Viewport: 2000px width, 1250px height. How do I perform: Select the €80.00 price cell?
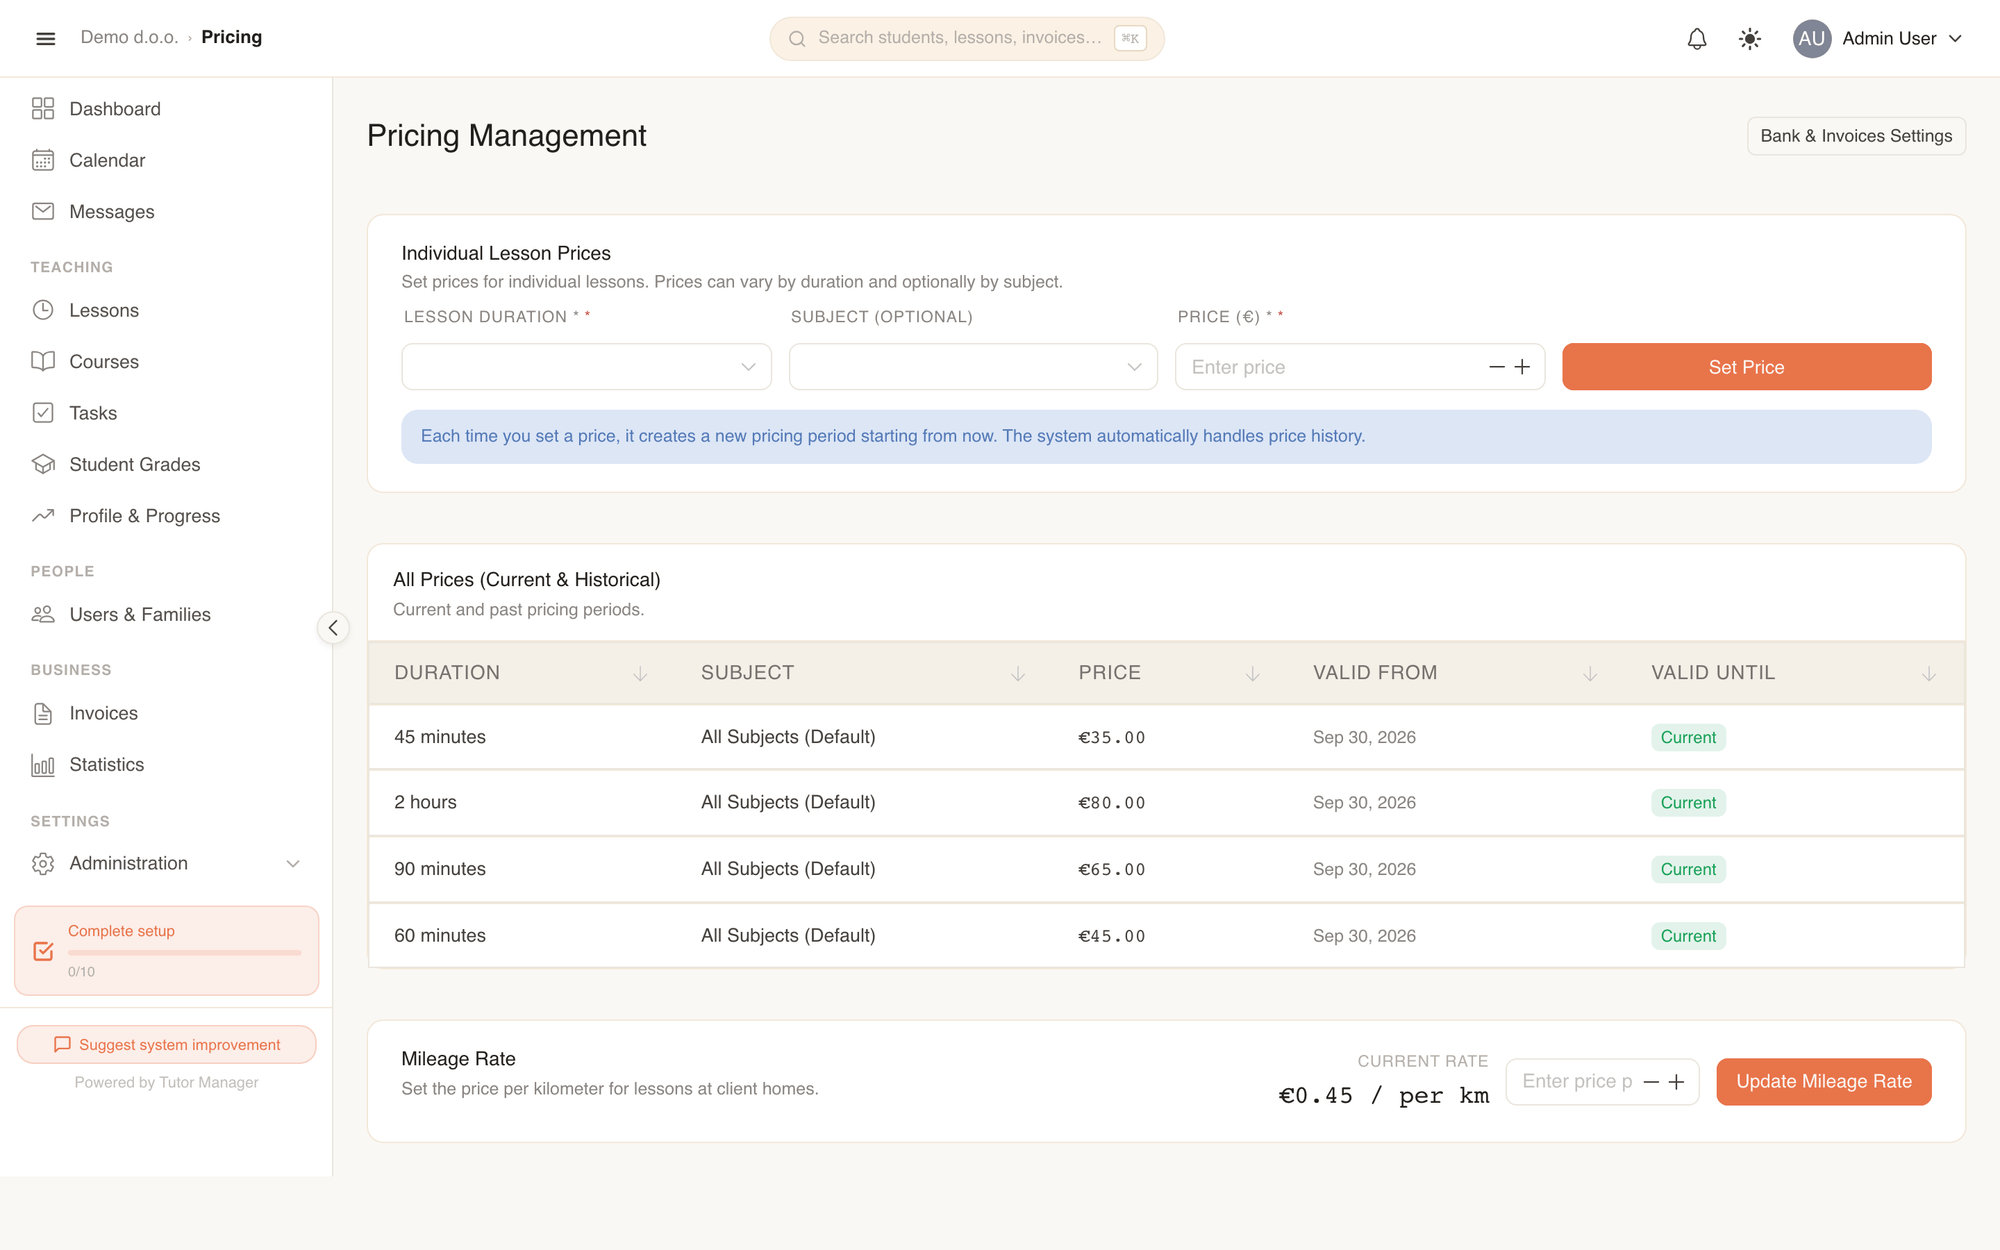point(1111,803)
